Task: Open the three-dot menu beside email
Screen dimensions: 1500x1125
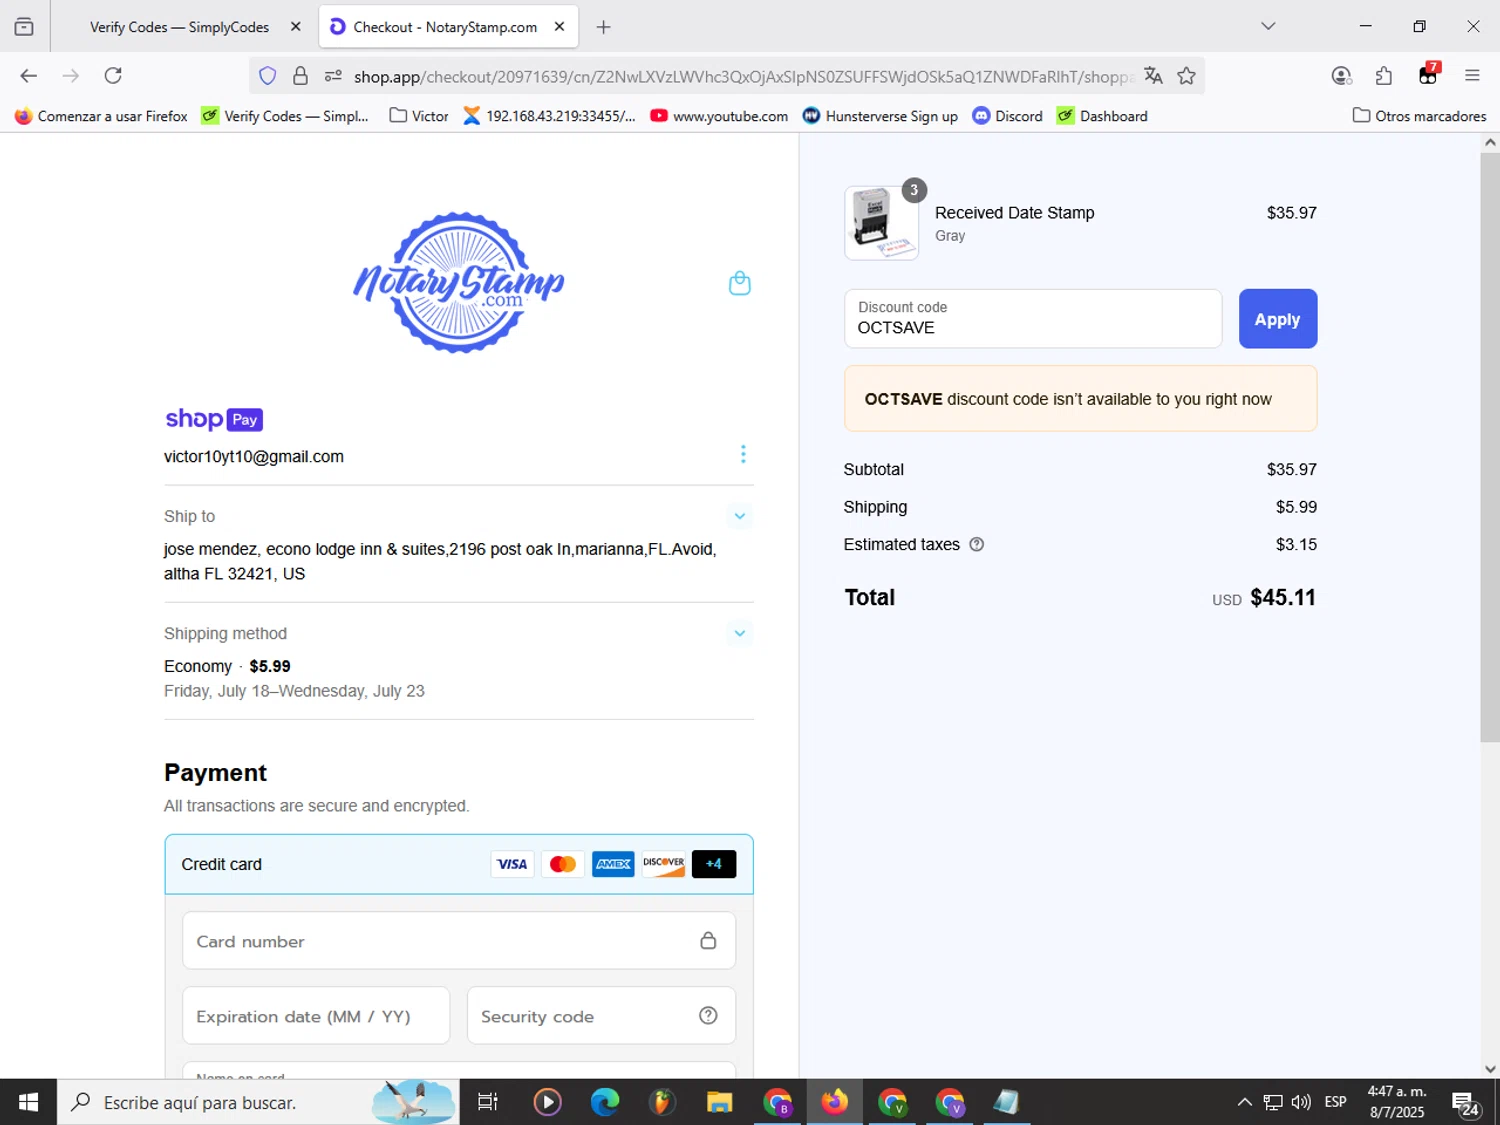Action: pos(743,454)
